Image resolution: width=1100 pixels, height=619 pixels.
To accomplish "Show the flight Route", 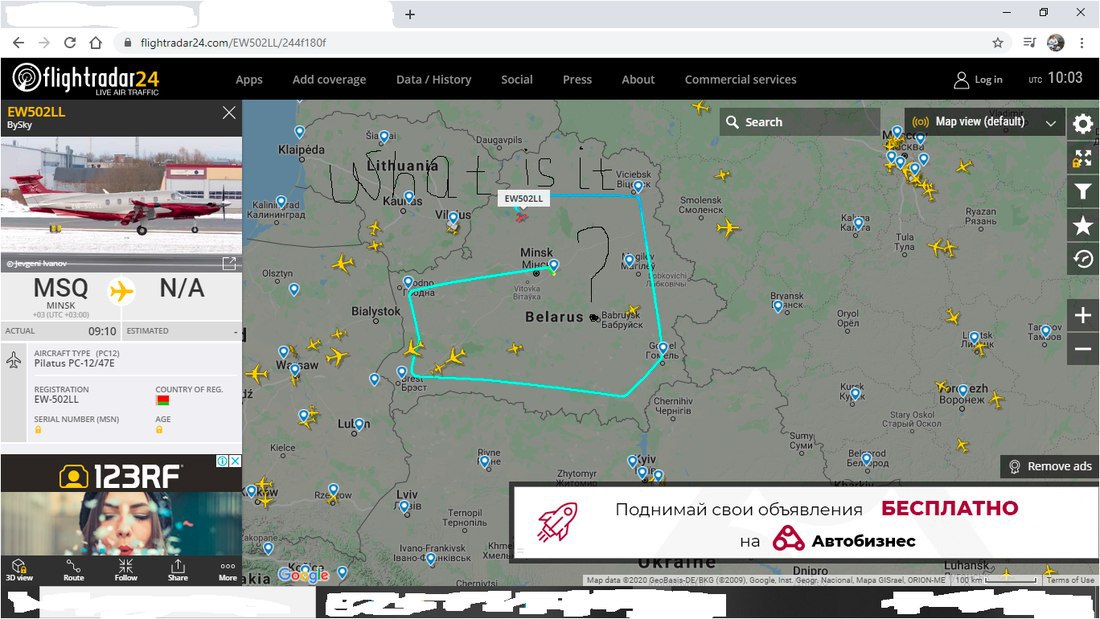I will click(x=74, y=570).
